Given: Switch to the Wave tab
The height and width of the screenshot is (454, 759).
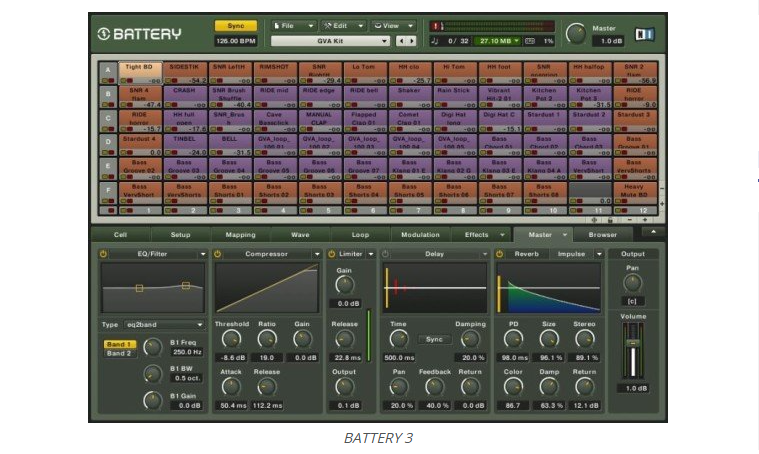Looking at the screenshot, I should click(300, 235).
